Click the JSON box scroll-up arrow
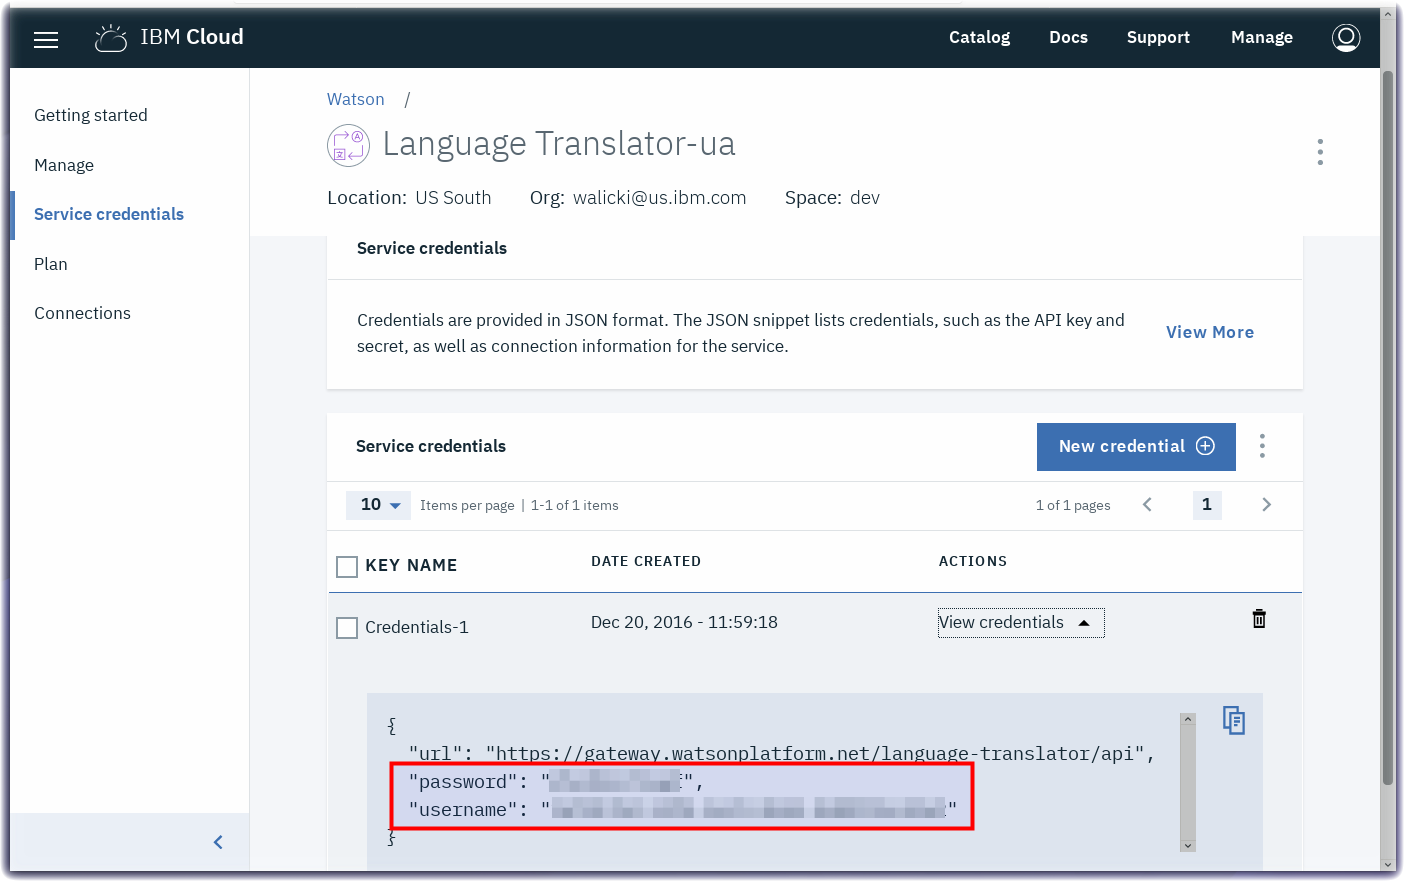Viewport: 1404px width, 881px height. [x=1188, y=719]
